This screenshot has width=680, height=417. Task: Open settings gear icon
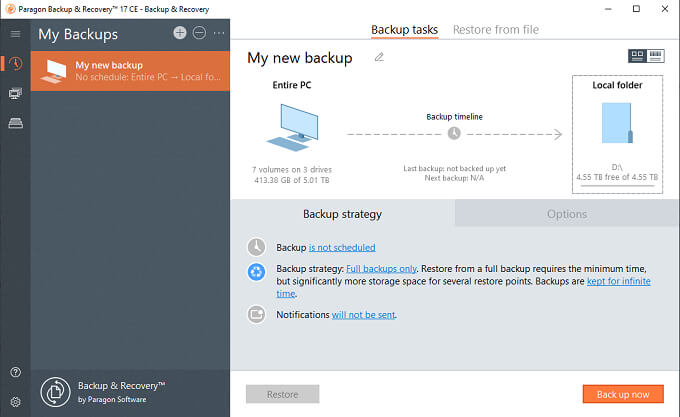15,400
